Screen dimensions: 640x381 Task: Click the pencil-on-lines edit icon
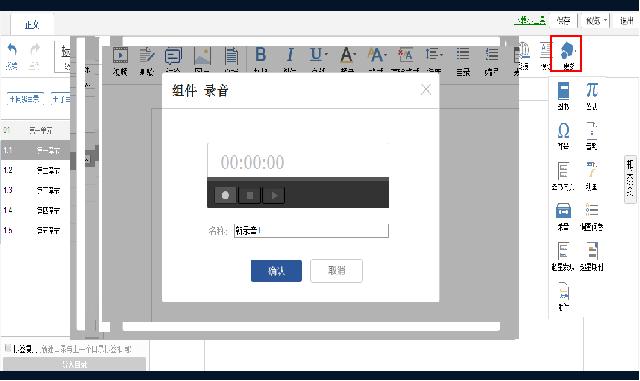click(147, 56)
